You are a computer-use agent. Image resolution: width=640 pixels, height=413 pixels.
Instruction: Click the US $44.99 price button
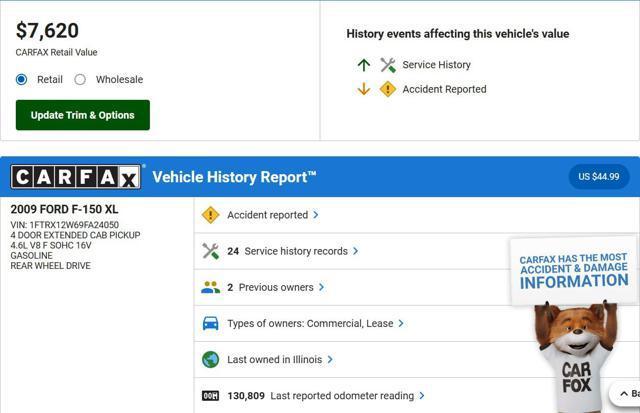point(599,177)
